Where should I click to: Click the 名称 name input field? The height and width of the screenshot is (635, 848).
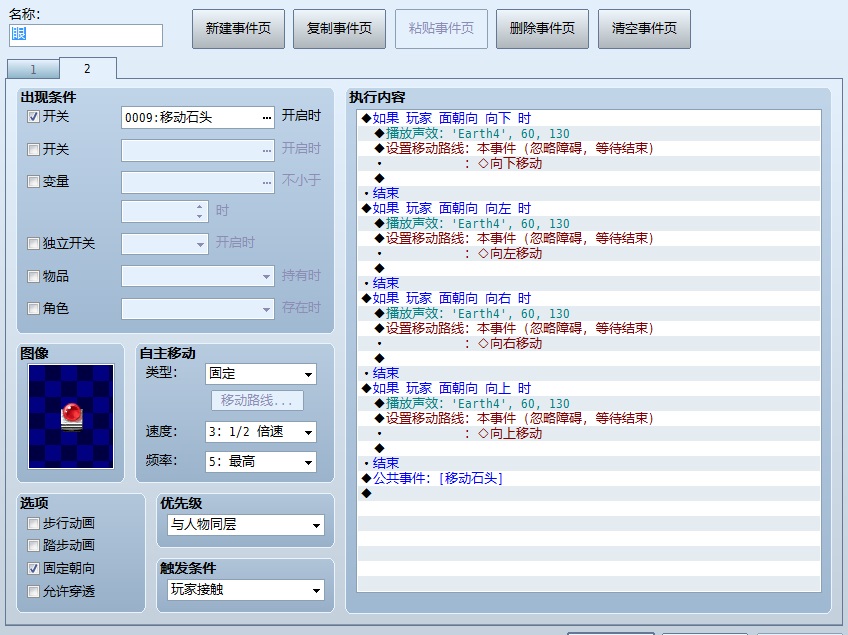click(85, 35)
